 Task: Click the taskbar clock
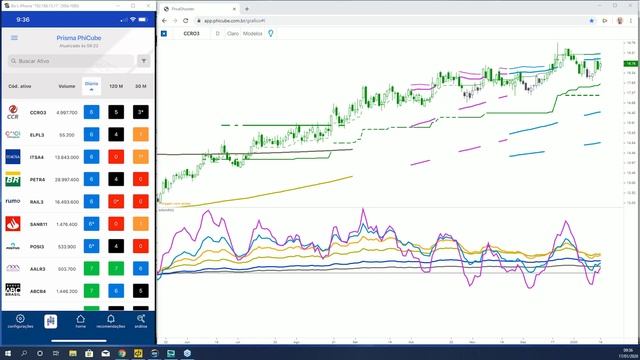pos(629,353)
